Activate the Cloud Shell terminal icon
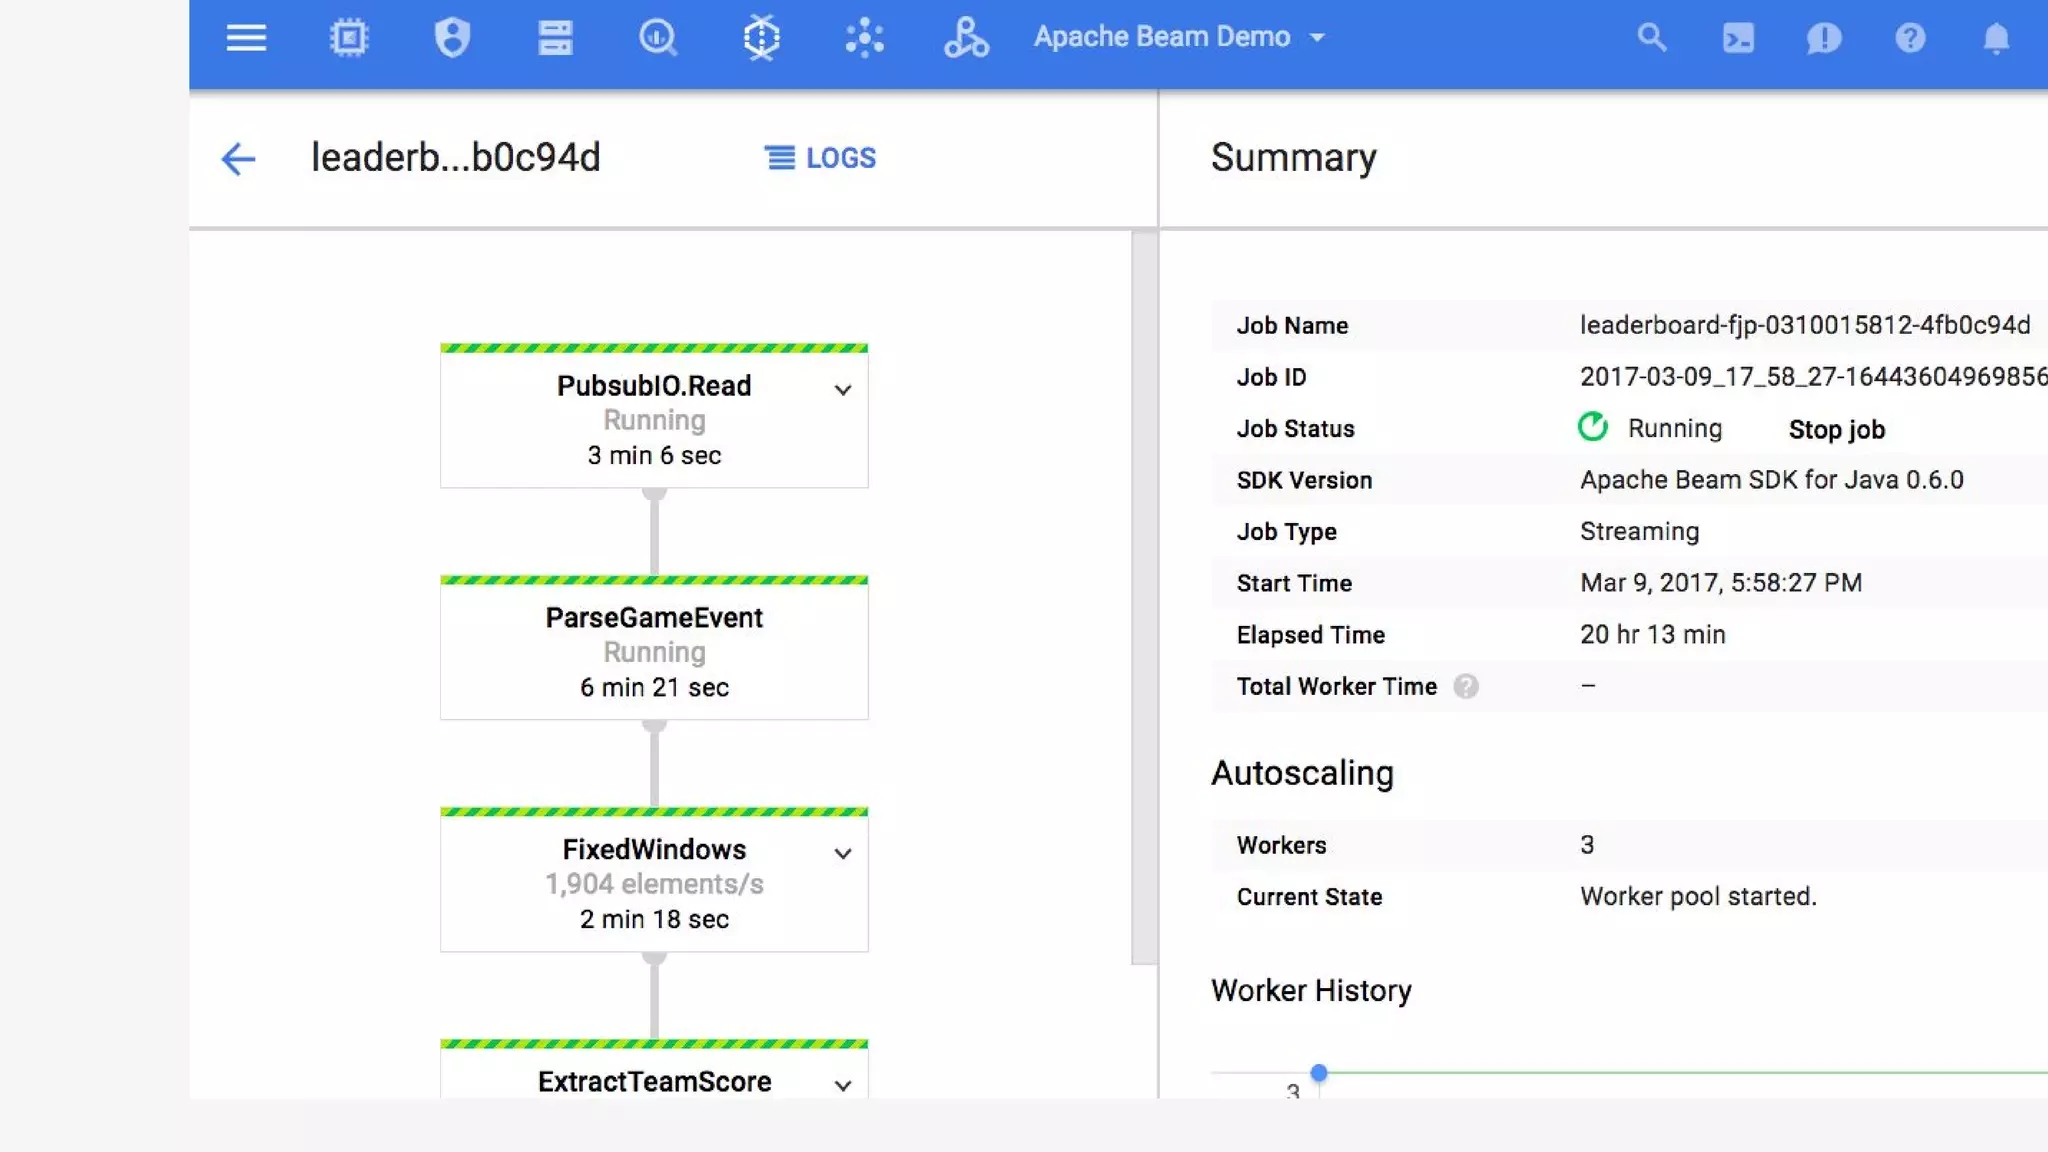 pyautogui.click(x=1738, y=38)
